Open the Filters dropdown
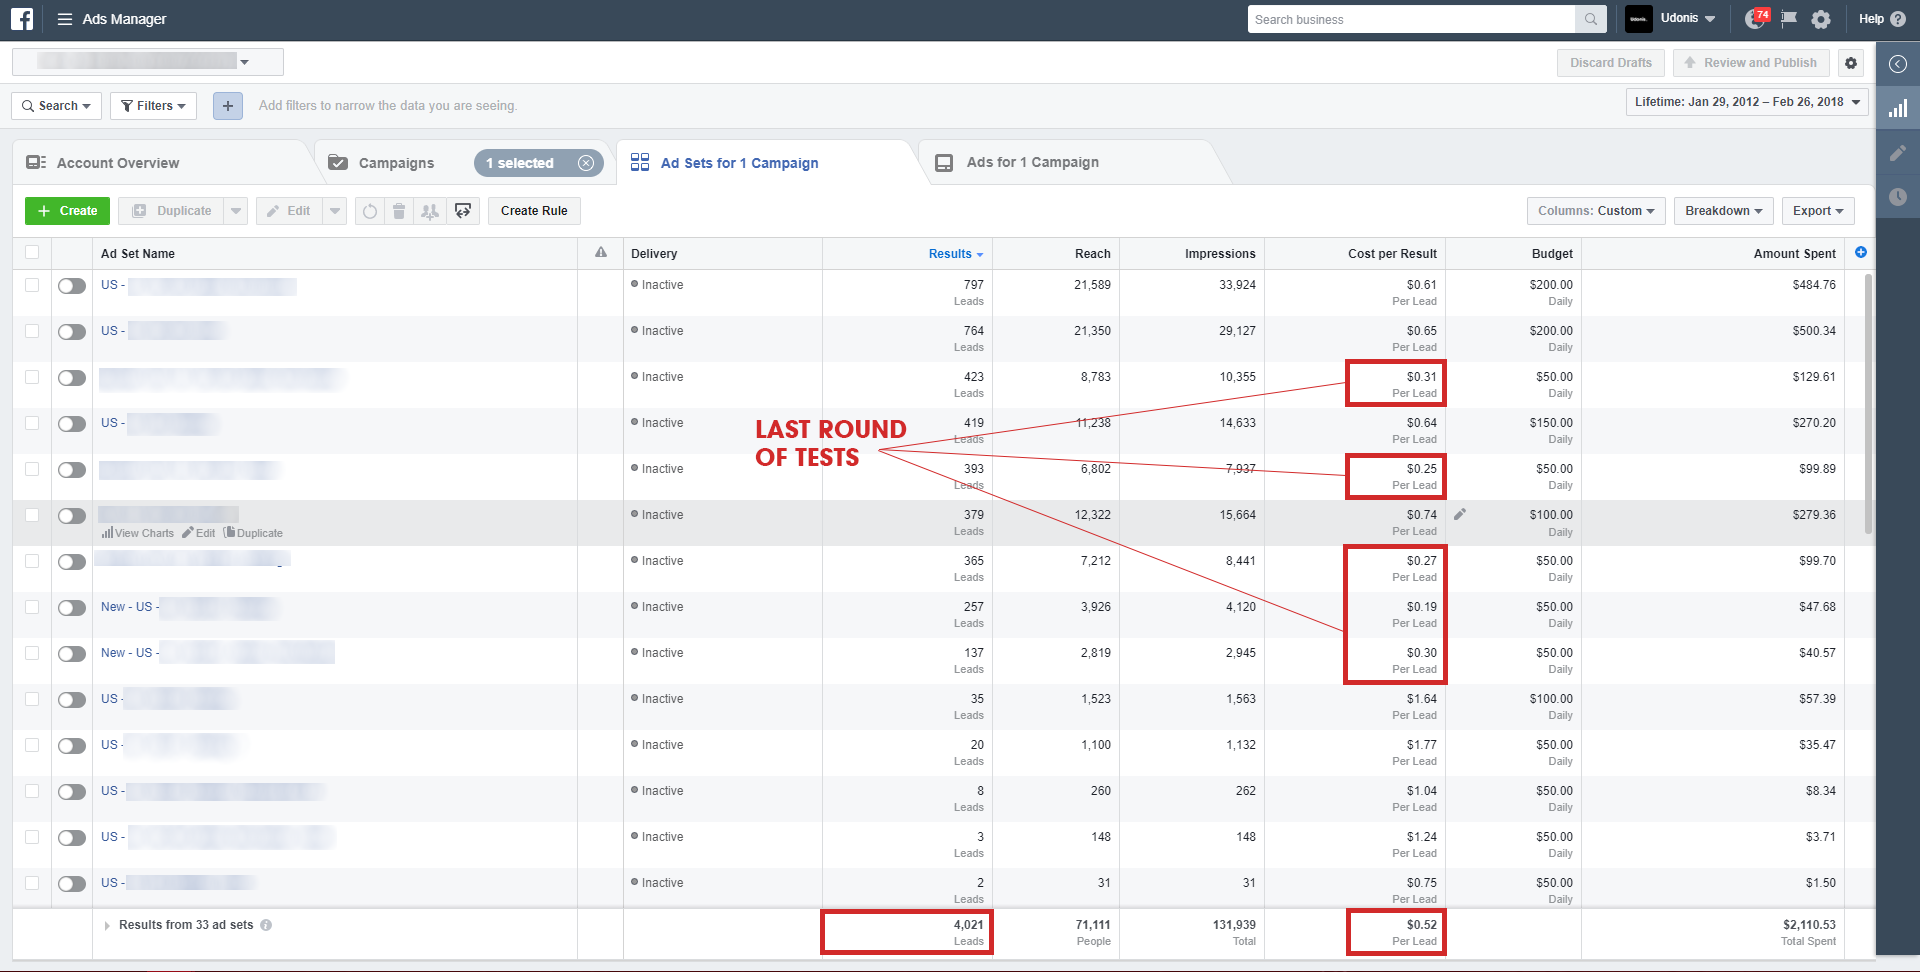1920x972 pixels. click(x=153, y=106)
